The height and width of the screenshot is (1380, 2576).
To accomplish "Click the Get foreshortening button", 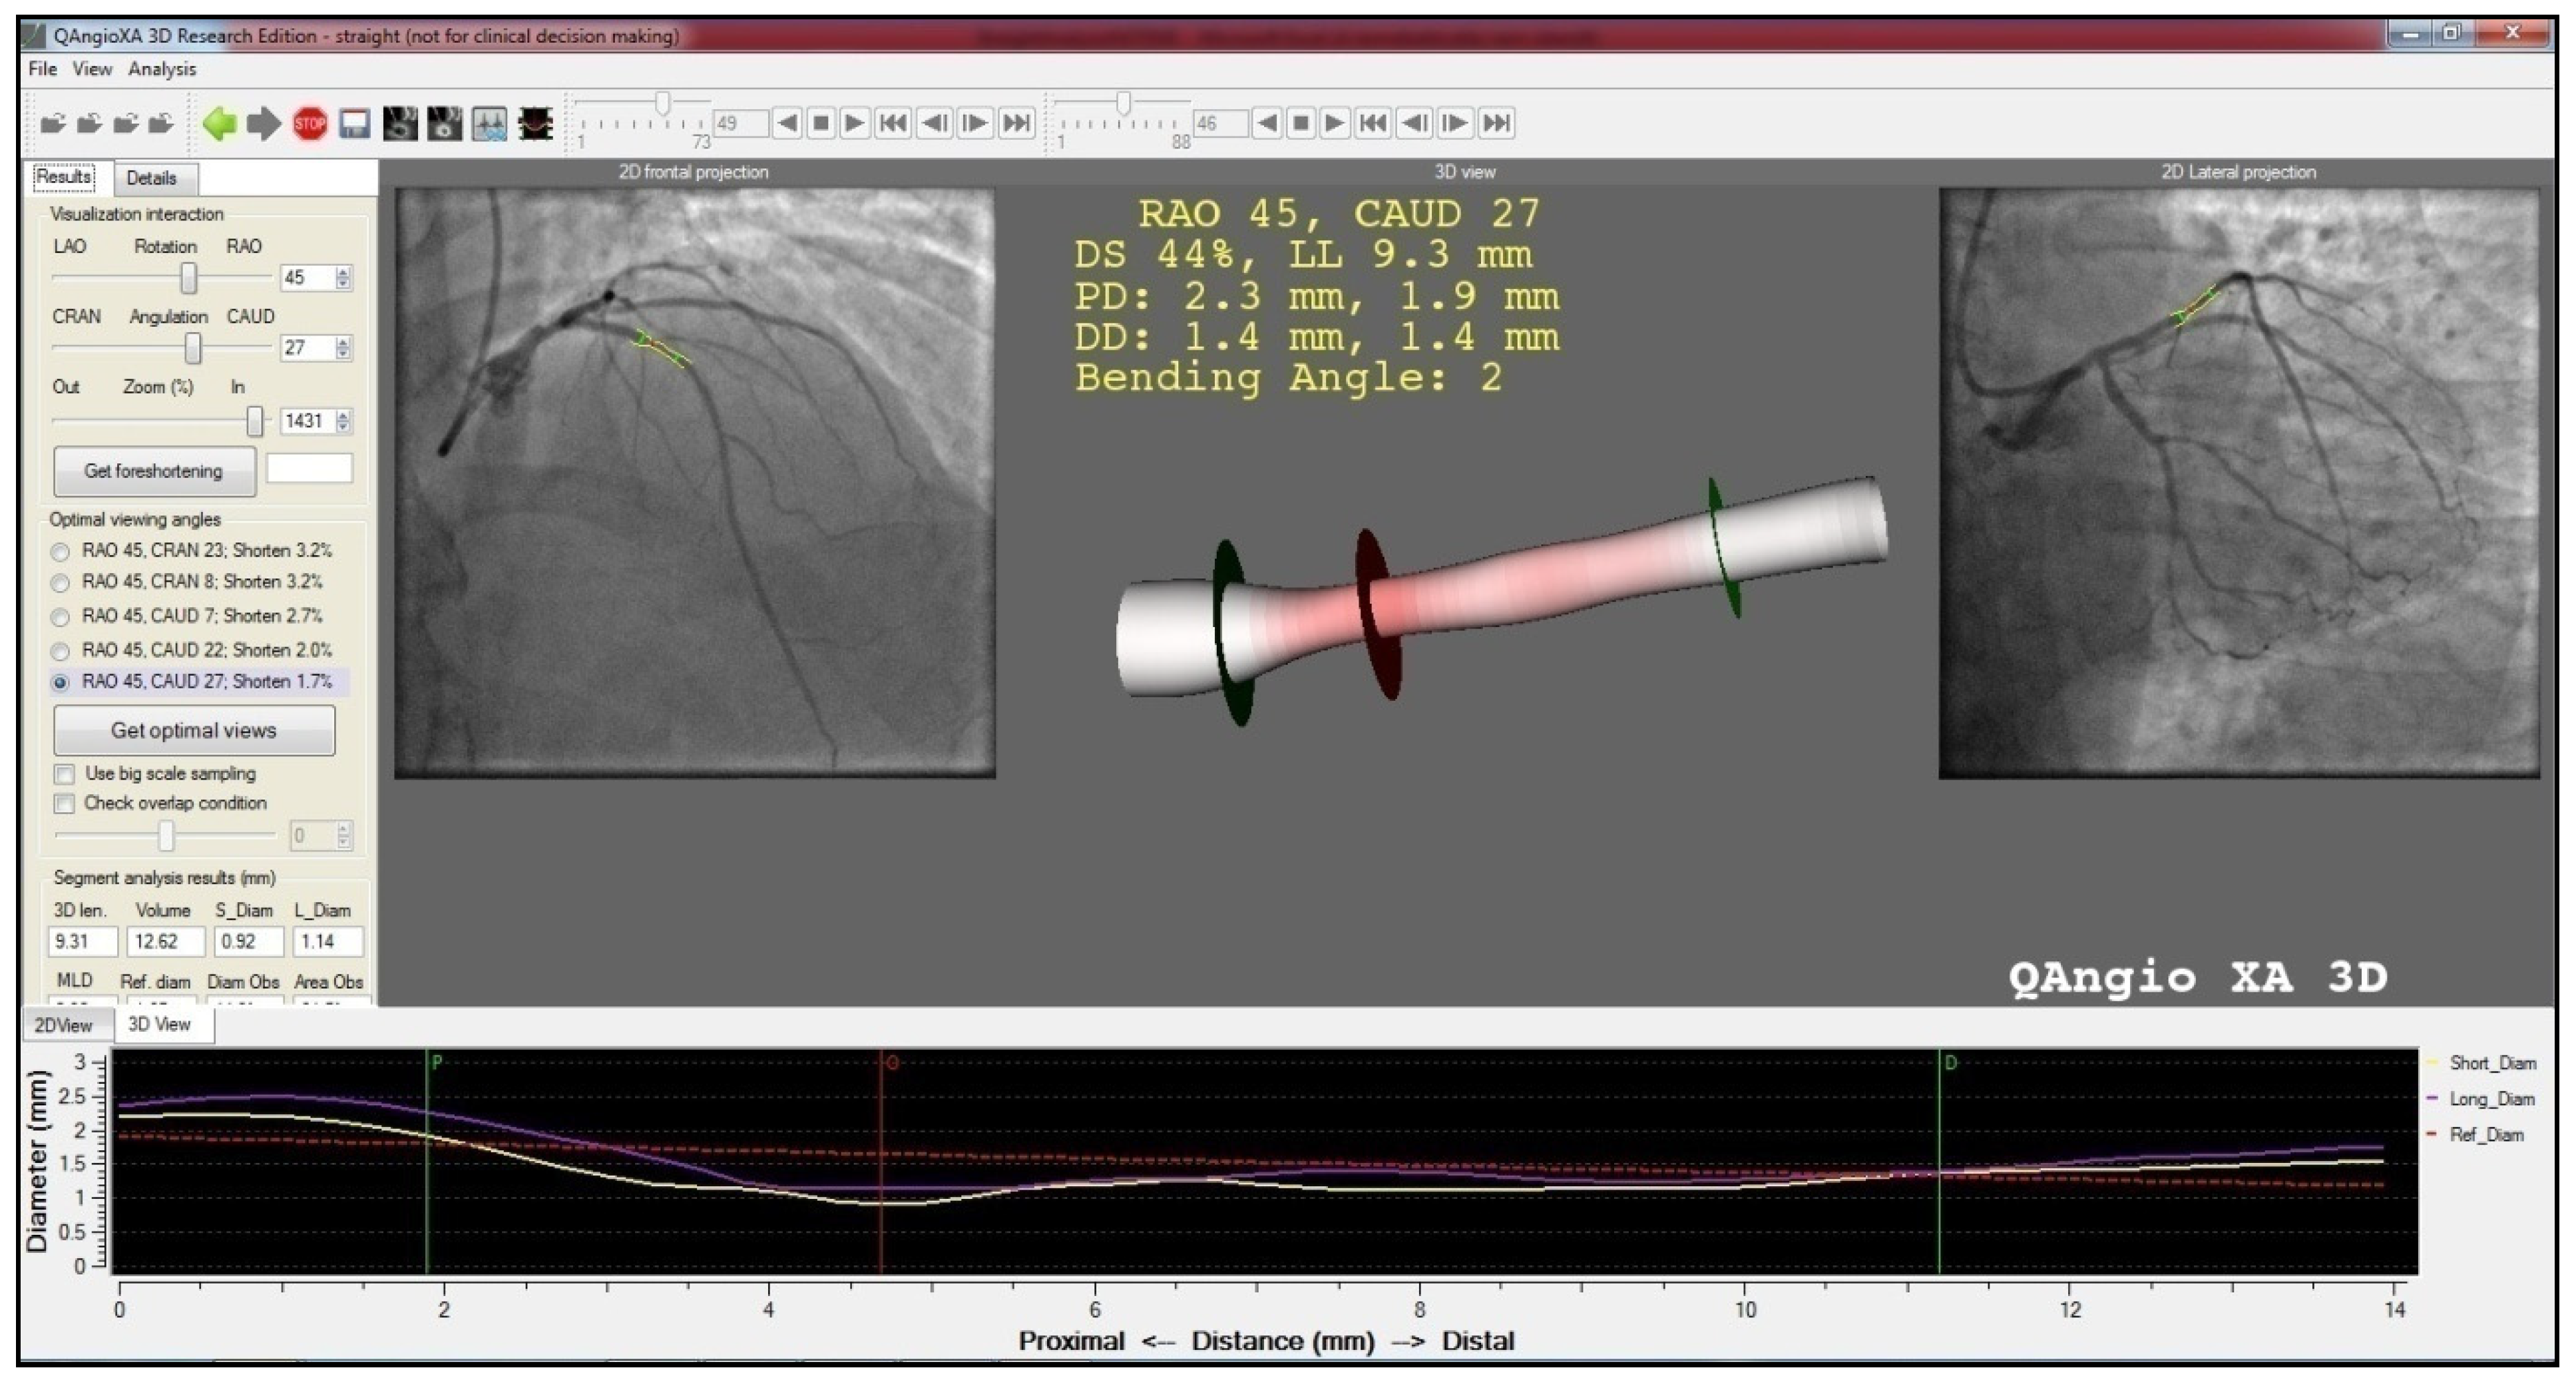I will click(154, 471).
